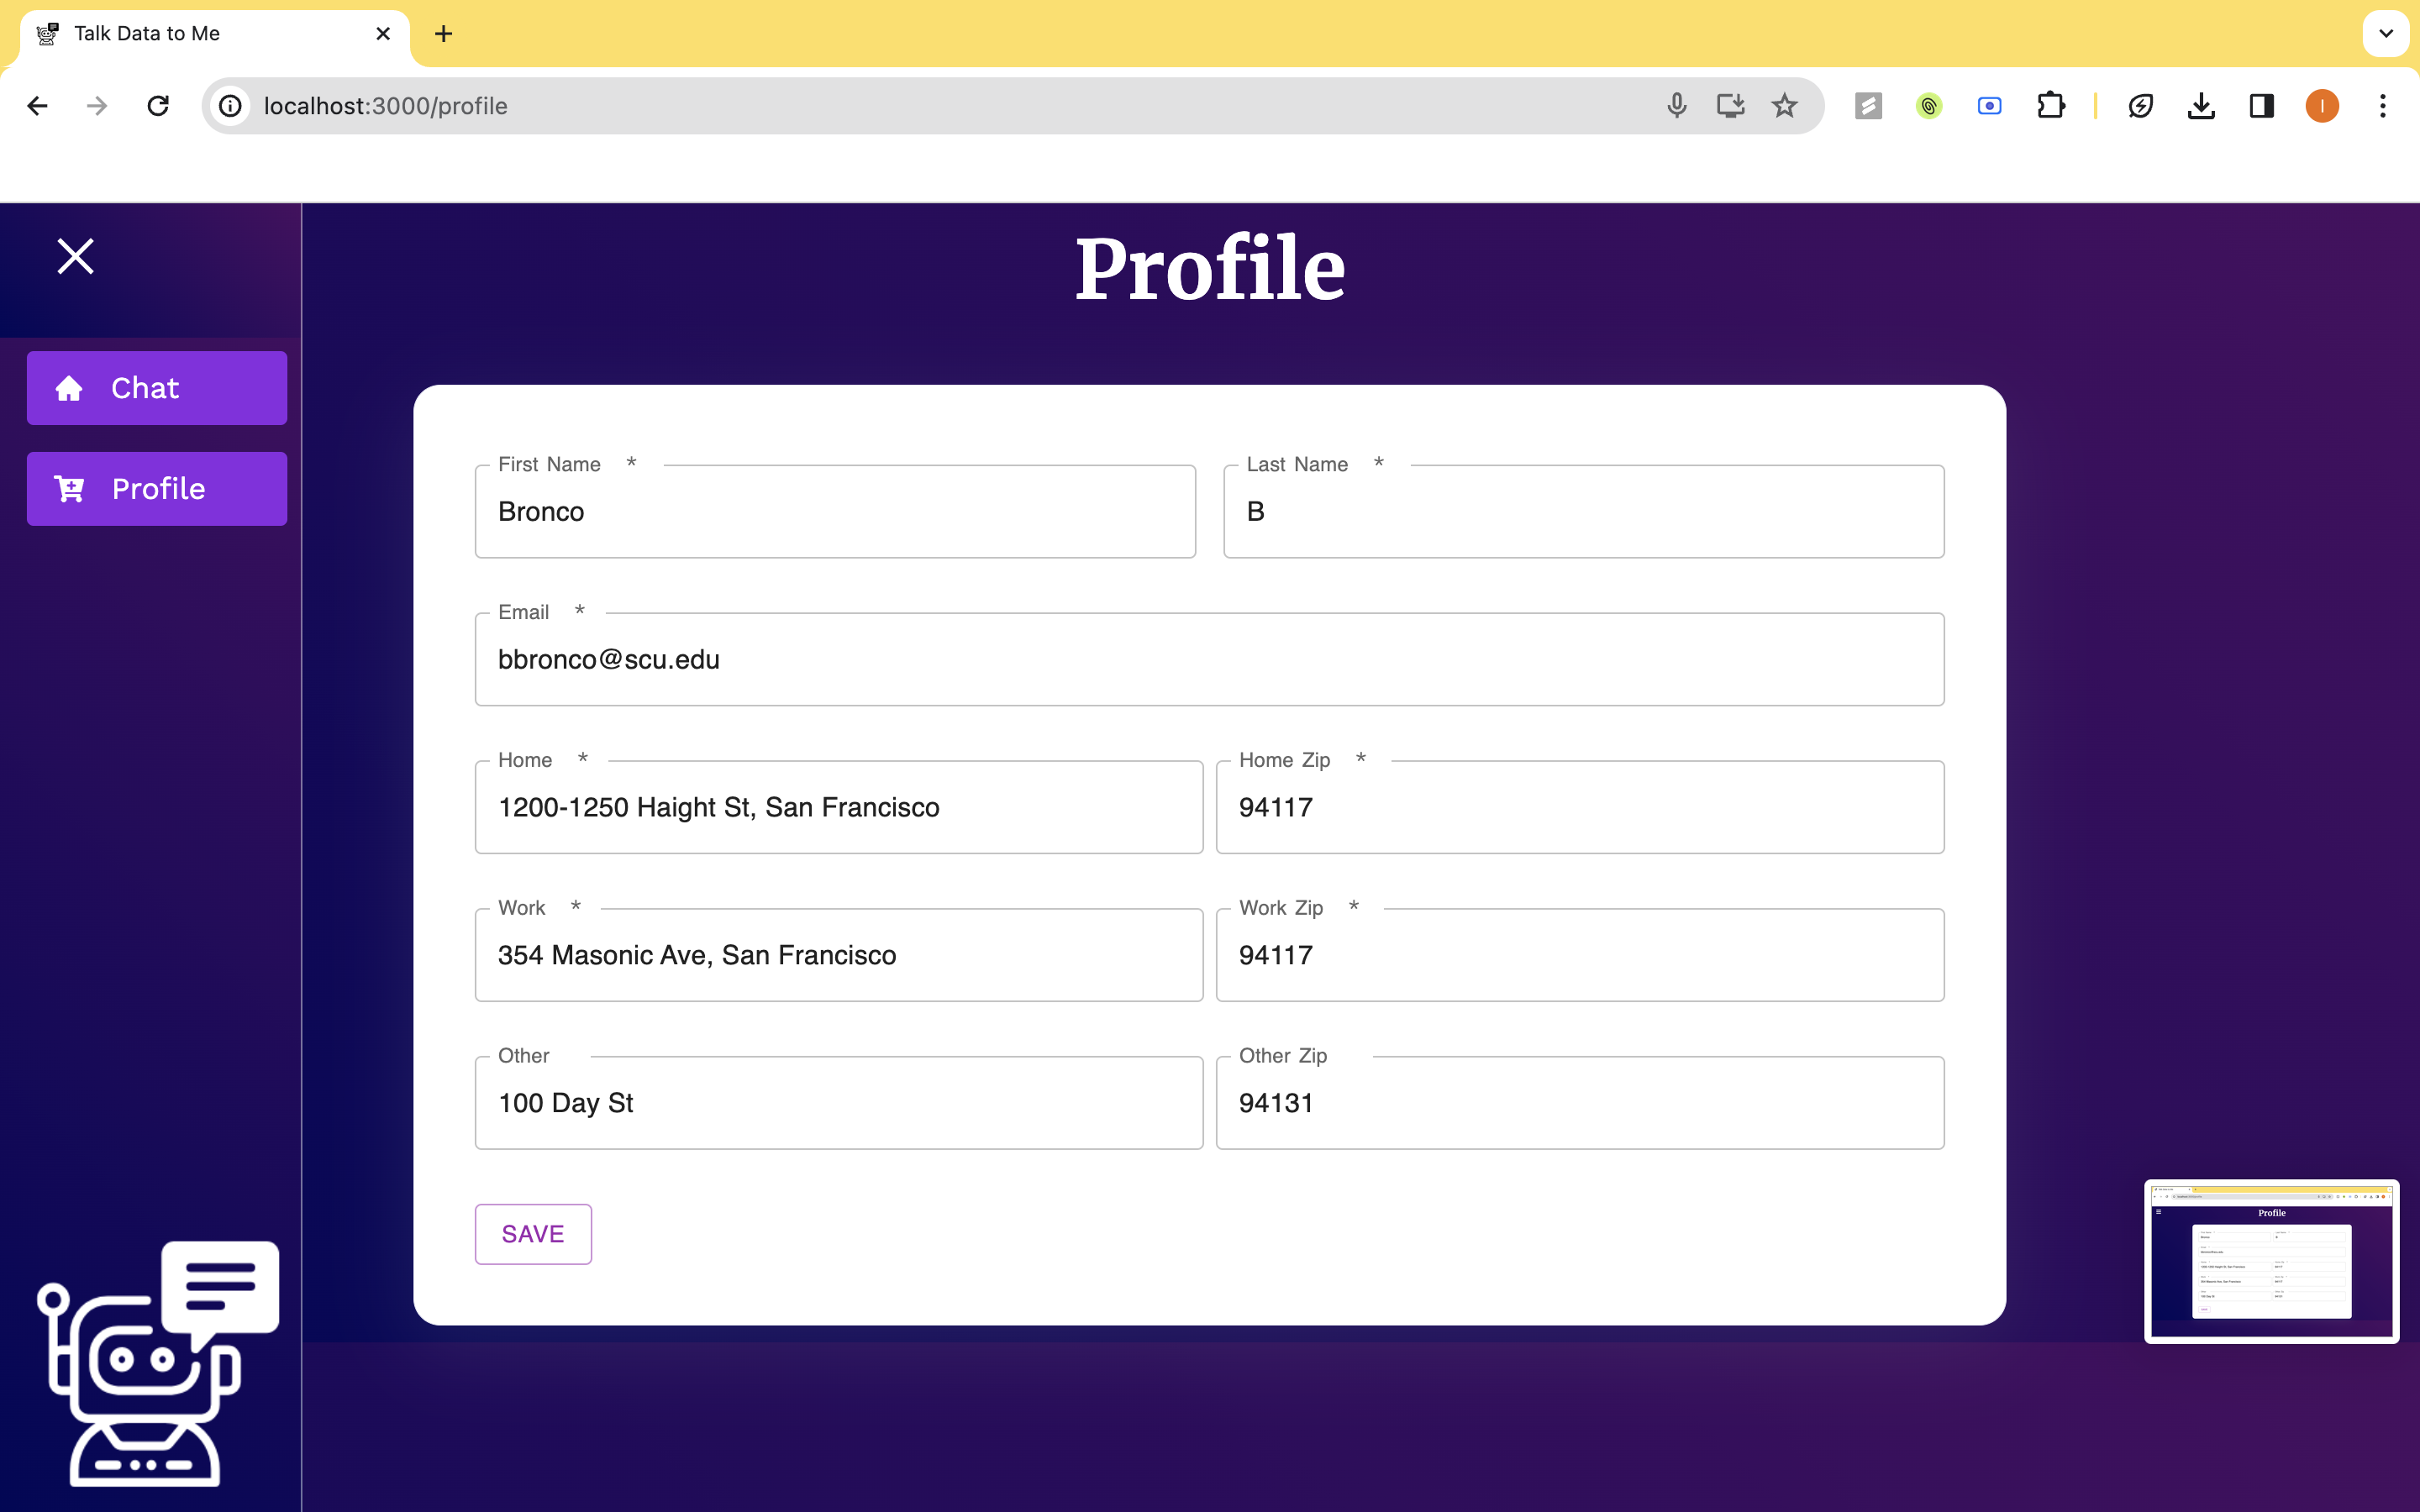Screen dimensions: 2420x1512
Task: Navigate to Chat in sidebar
Action: pyautogui.click(x=157, y=388)
